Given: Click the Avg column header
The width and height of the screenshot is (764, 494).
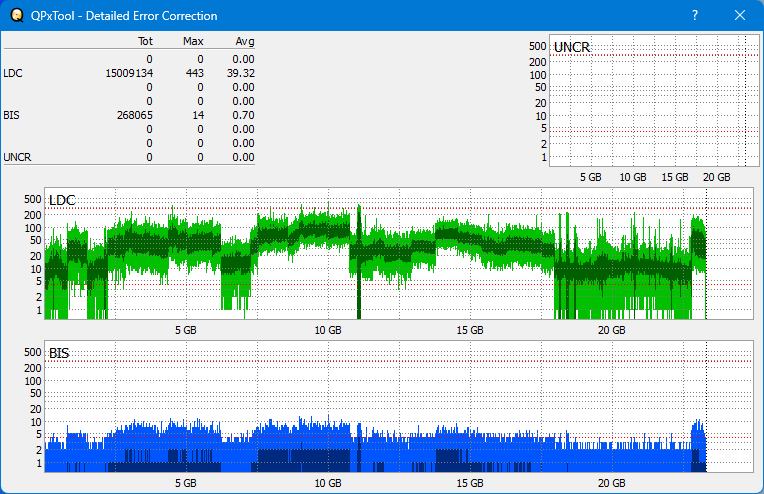Looking at the screenshot, I should pos(245,41).
